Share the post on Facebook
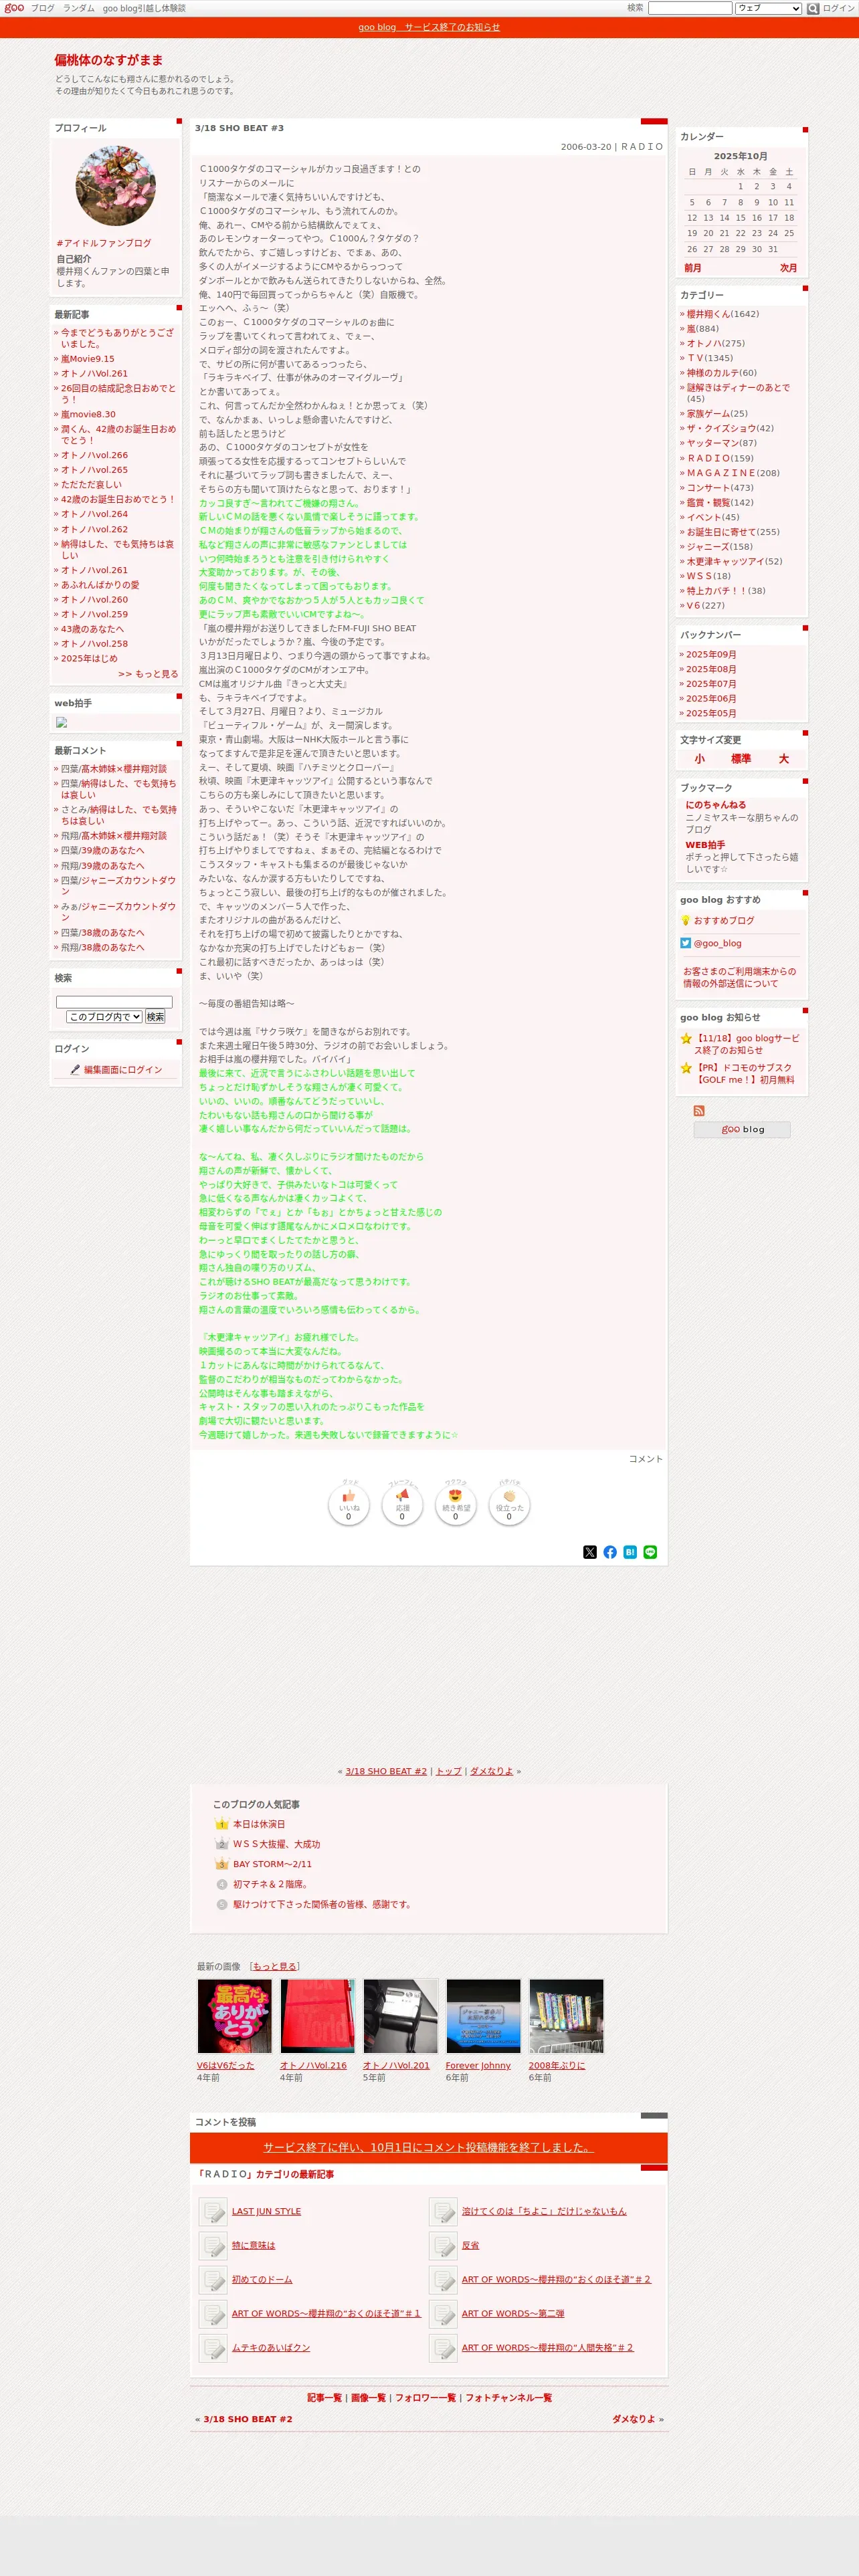This screenshot has height=2576, width=859. point(610,1552)
